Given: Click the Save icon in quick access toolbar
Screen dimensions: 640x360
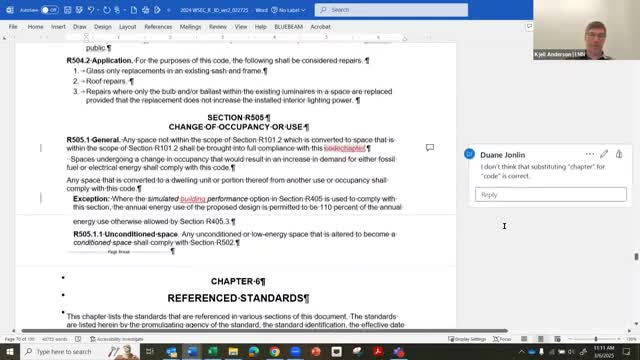Looking at the screenshot, I should point(68,10).
